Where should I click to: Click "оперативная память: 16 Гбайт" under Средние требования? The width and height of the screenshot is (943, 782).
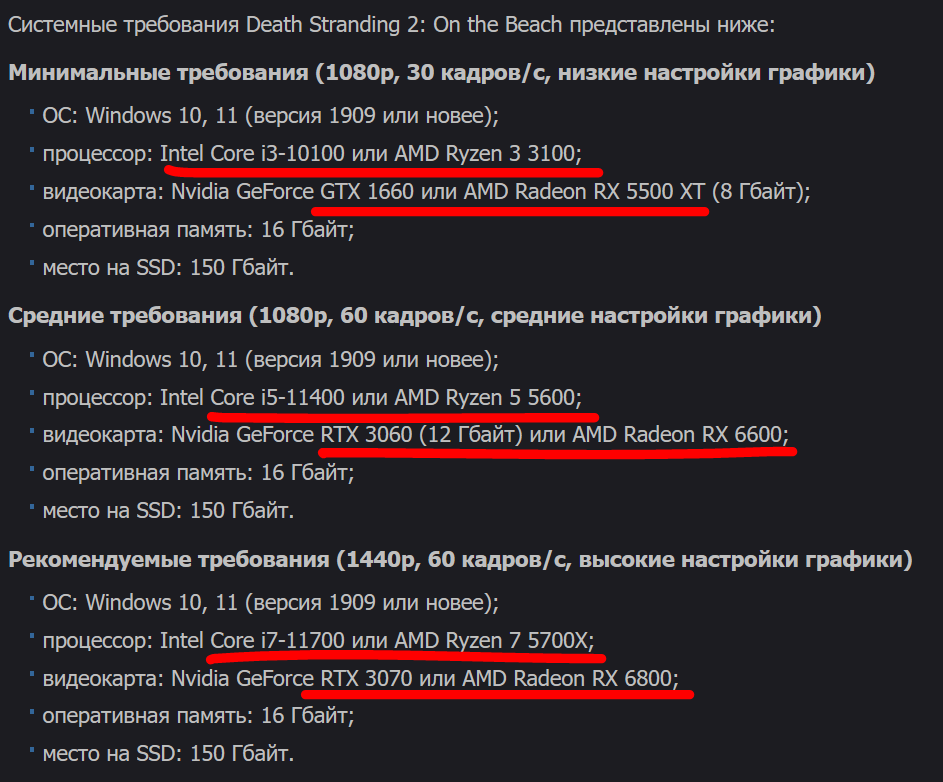point(198,472)
